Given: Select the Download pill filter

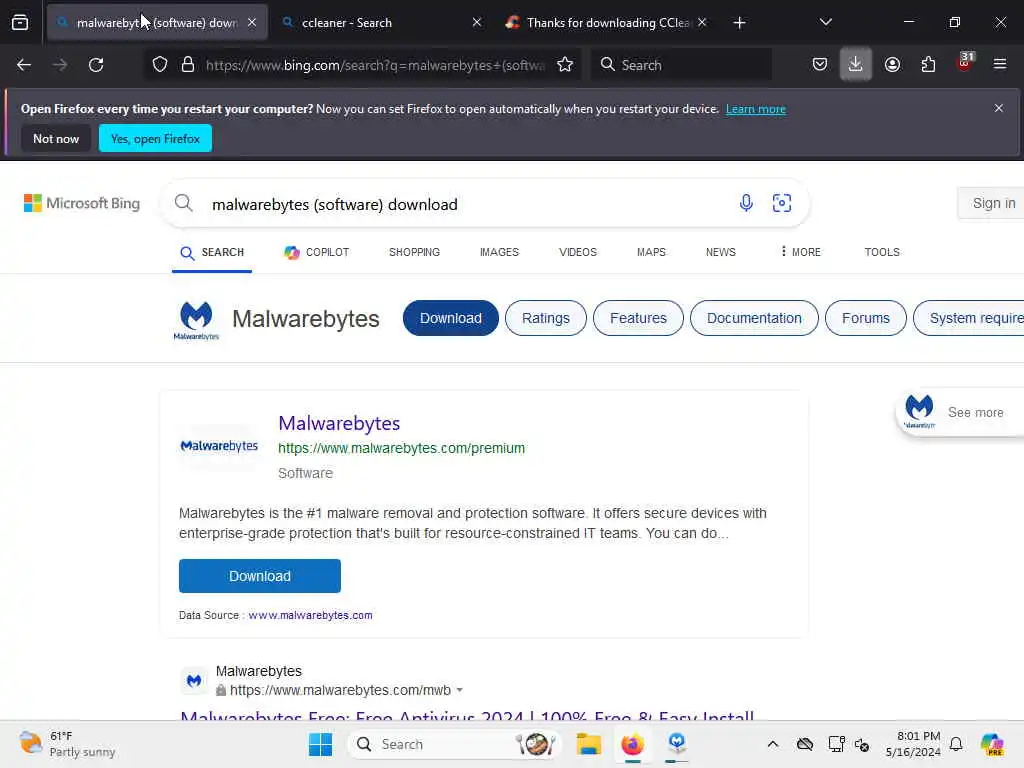Looking at the screenshot, I should (451, 318).
